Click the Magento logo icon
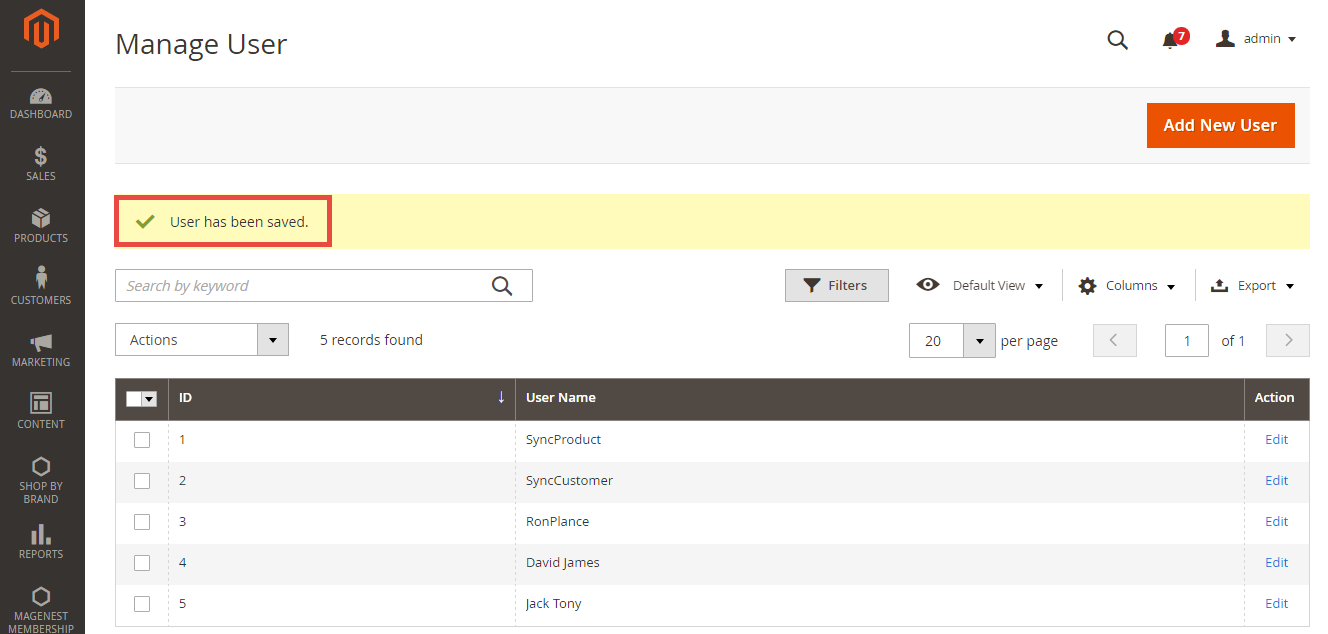 pyautogui.click(x=41, y=30)
